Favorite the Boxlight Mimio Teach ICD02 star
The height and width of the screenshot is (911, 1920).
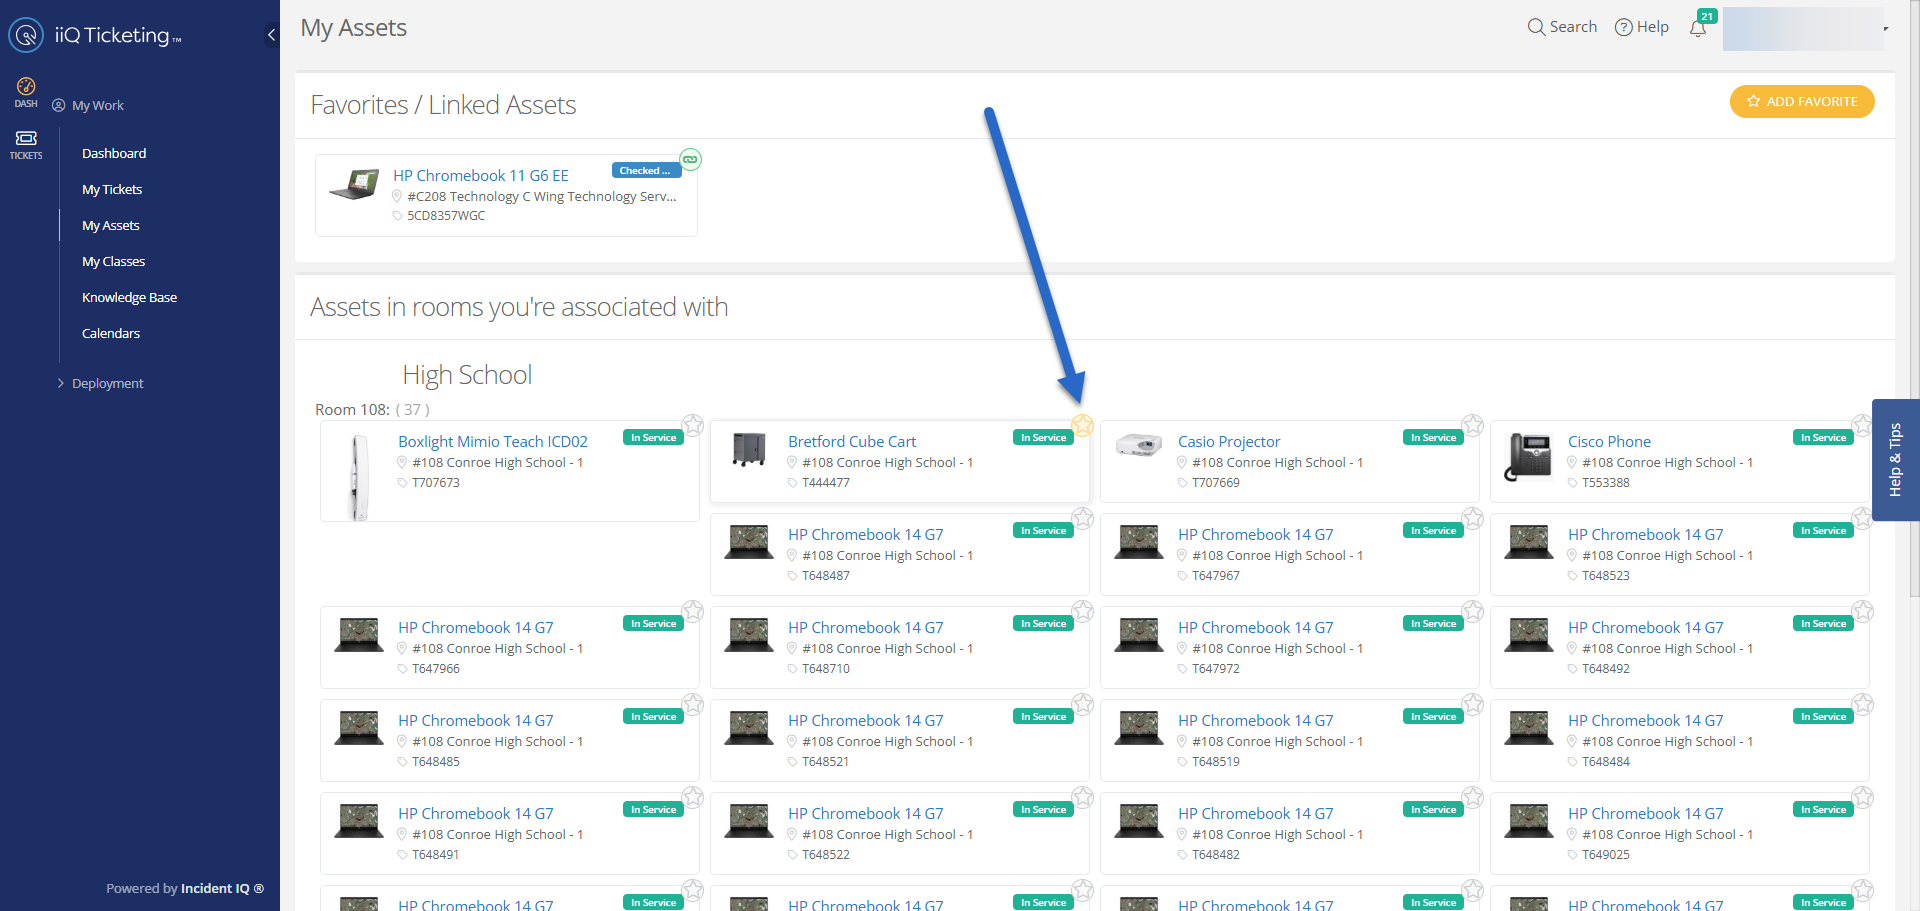point(692,425)
